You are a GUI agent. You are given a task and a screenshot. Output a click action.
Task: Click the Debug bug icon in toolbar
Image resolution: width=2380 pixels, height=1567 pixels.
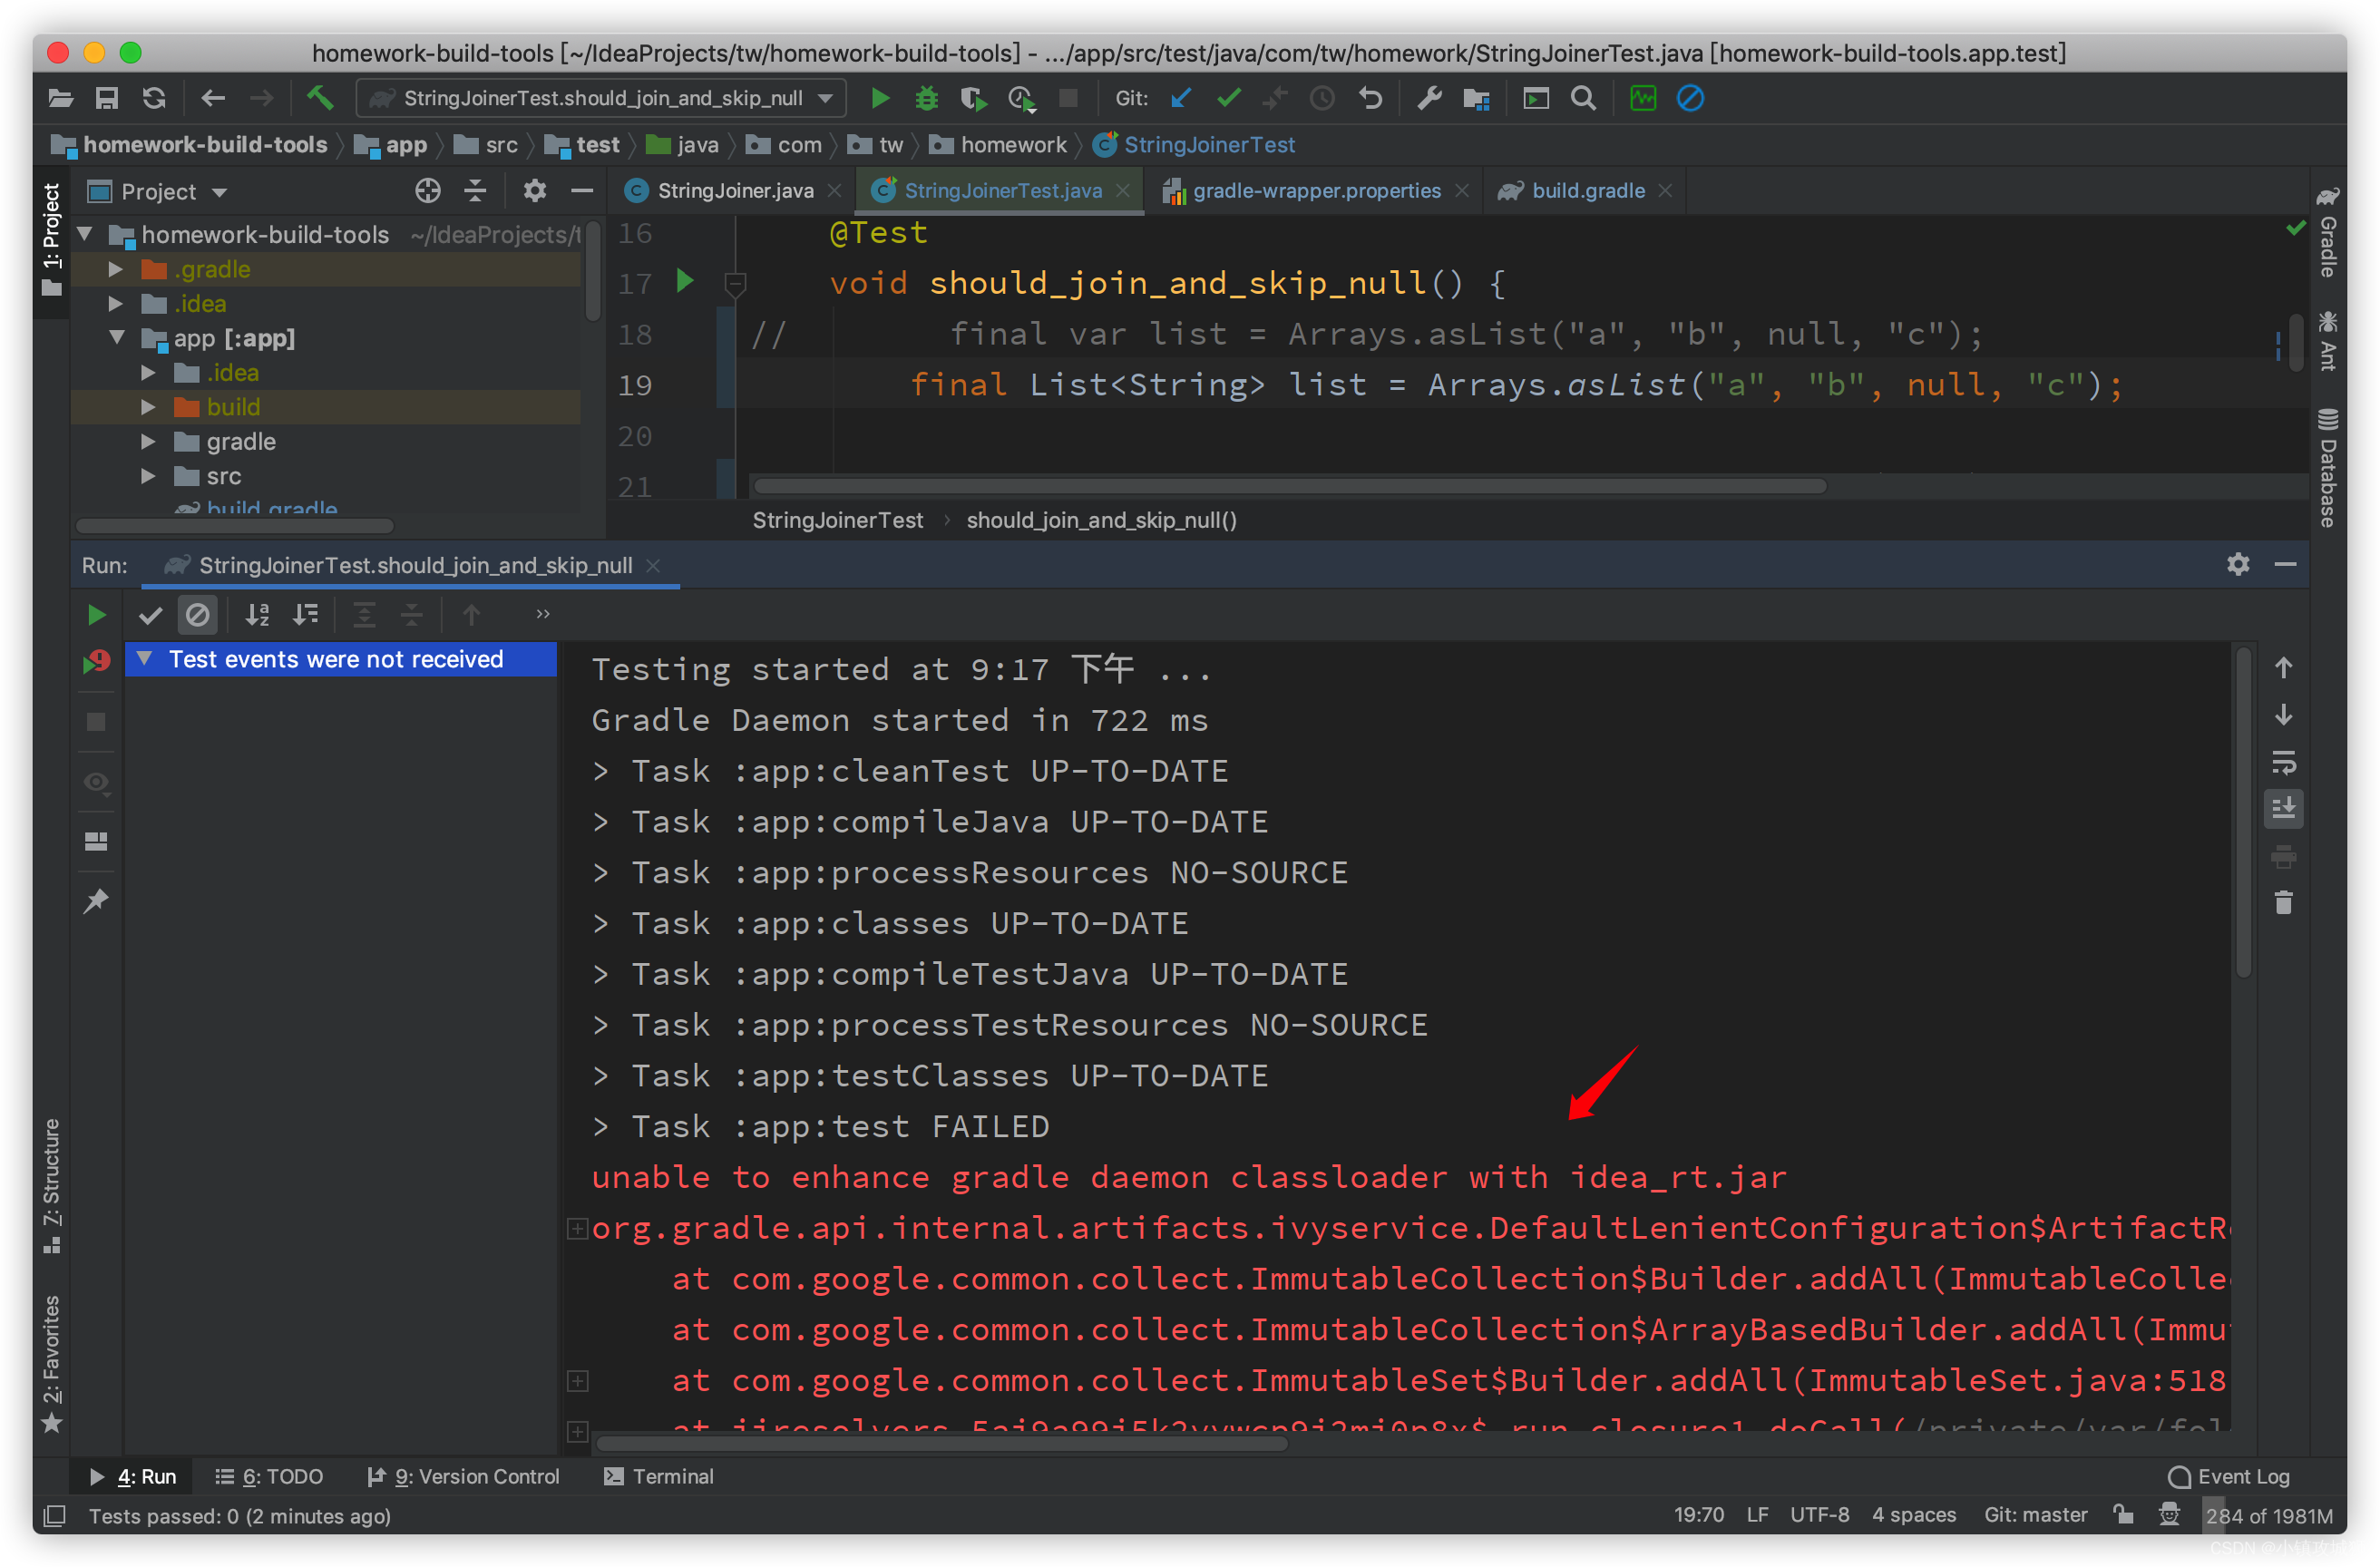coord(926,98)
